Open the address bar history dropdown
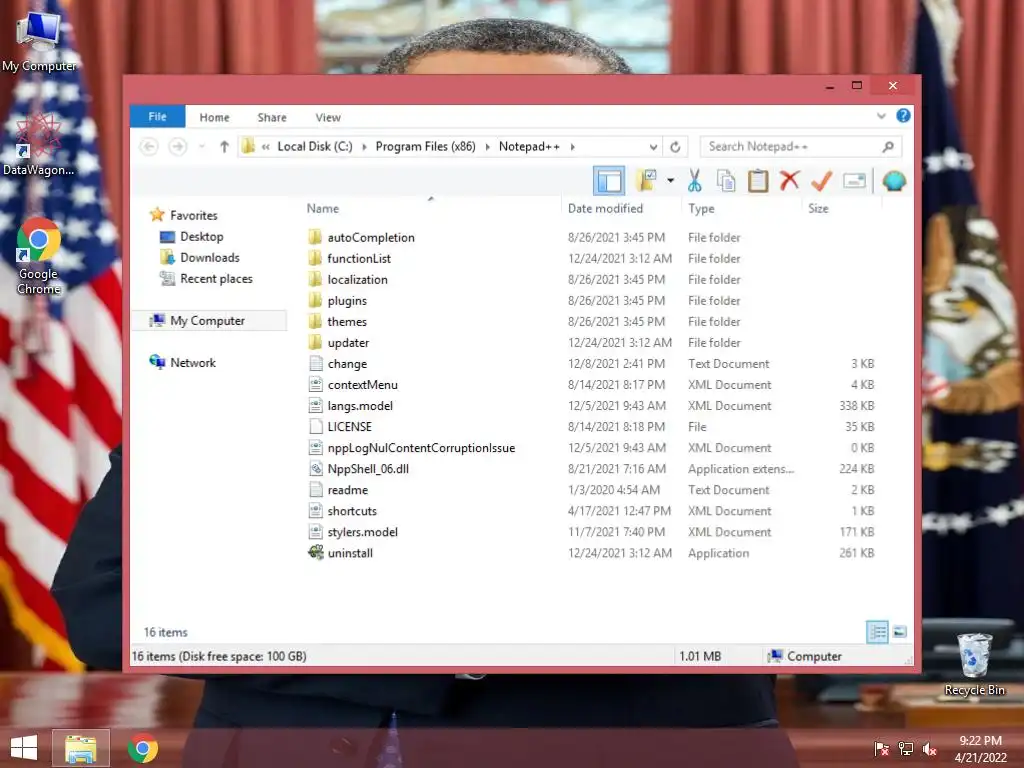The width and height of the screenshot is (1024, 768). pyautogui.click(x=653, y=147)
